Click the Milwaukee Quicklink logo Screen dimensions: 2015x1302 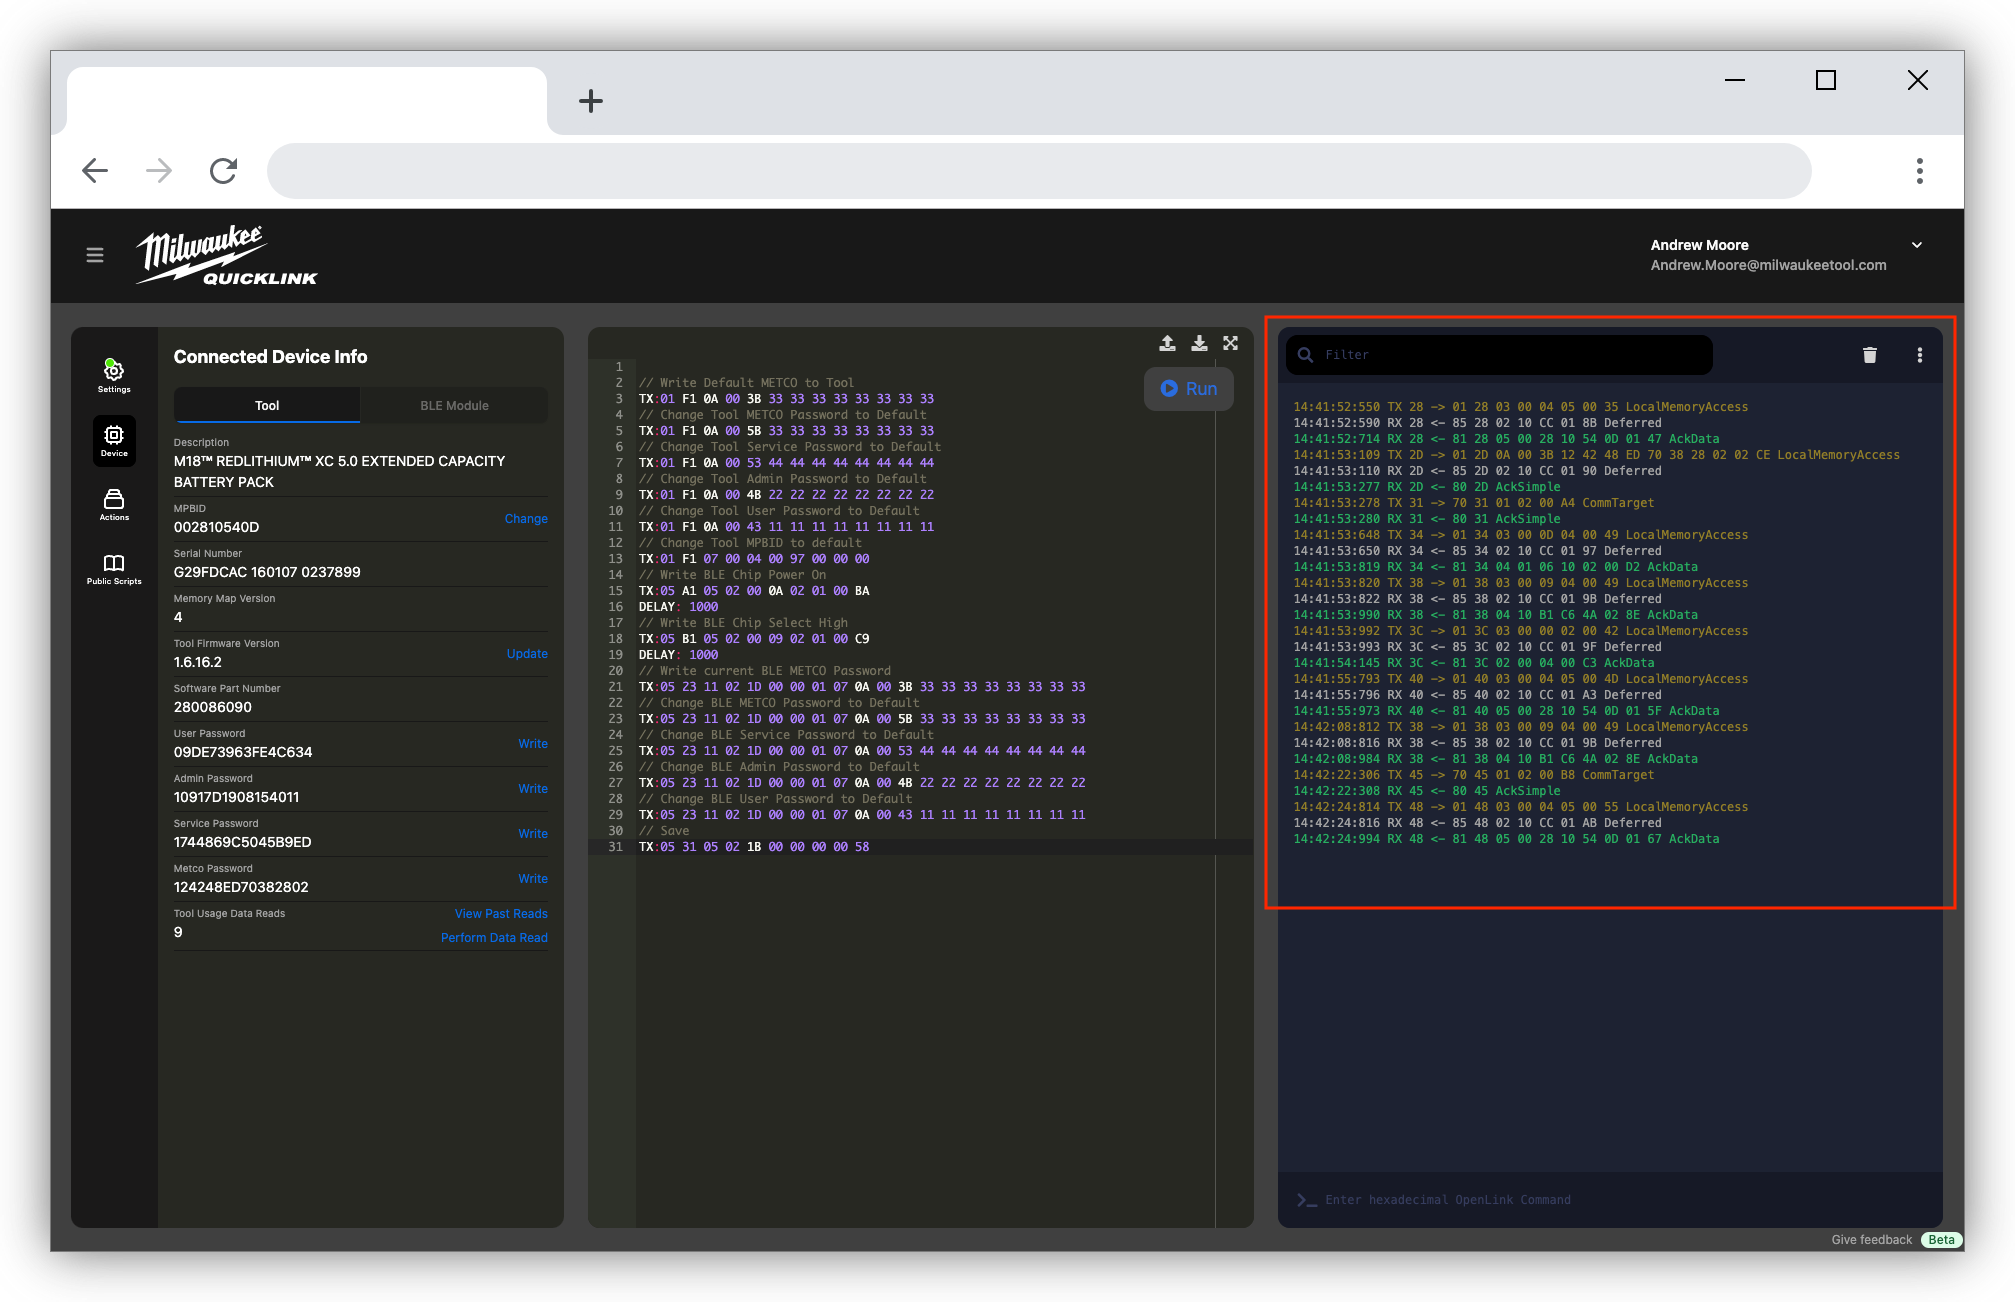[x=227, y=255]
